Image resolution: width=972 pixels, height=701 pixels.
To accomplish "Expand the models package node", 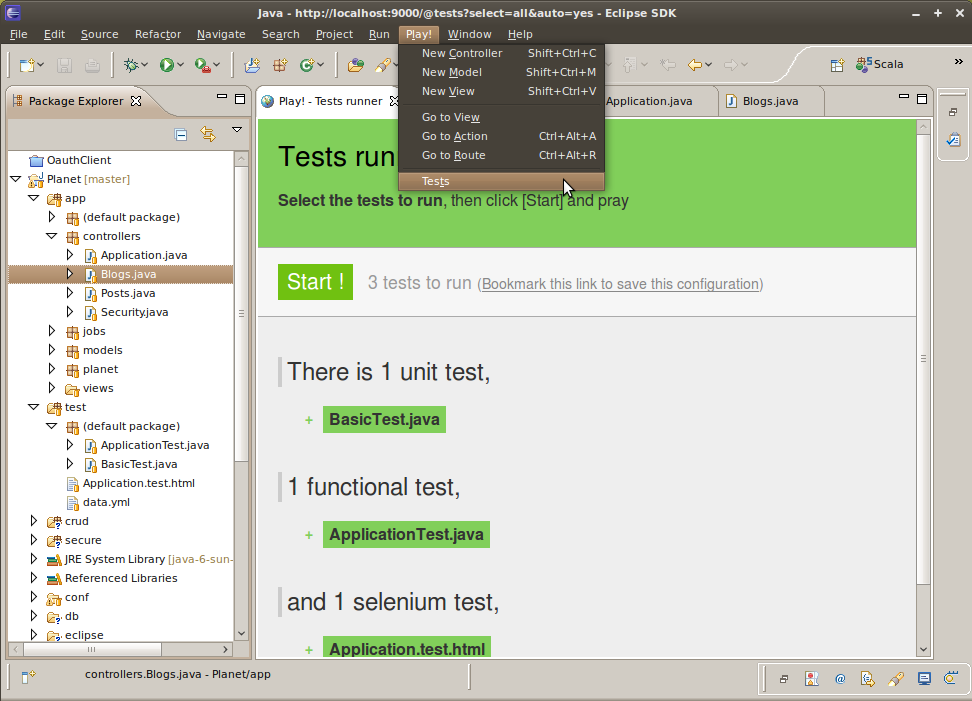I will coord(52,350).
